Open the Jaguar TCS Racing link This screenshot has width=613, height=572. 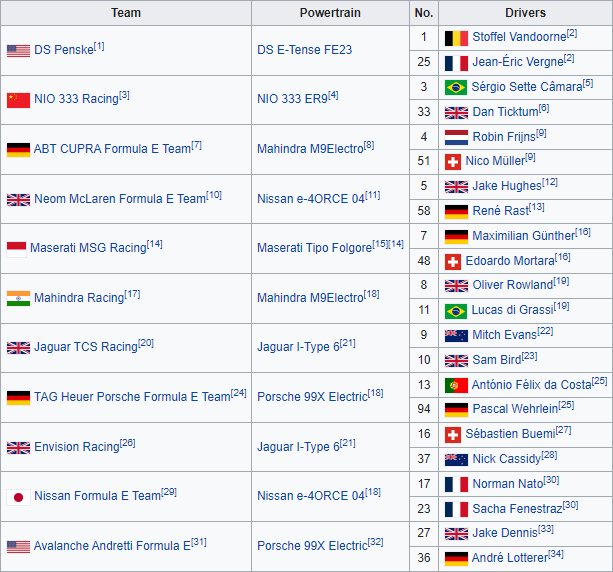(x=86, y=347)
